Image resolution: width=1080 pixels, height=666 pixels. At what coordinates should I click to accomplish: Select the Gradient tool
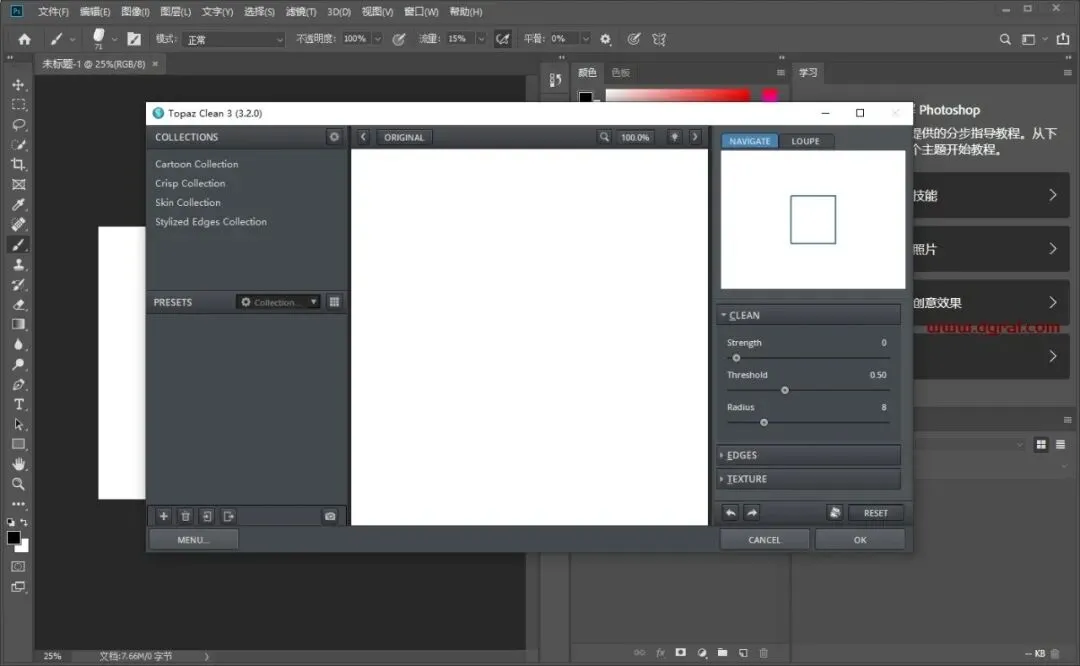coord(19,324)
